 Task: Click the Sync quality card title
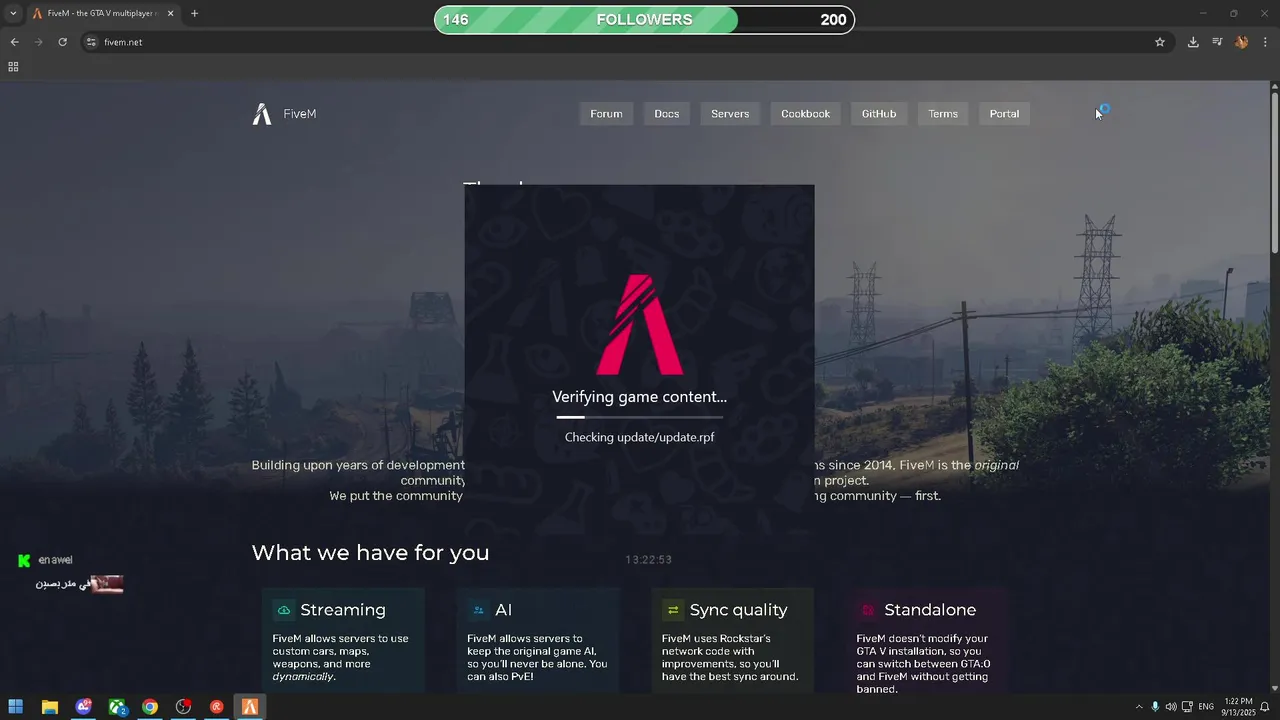739,610
